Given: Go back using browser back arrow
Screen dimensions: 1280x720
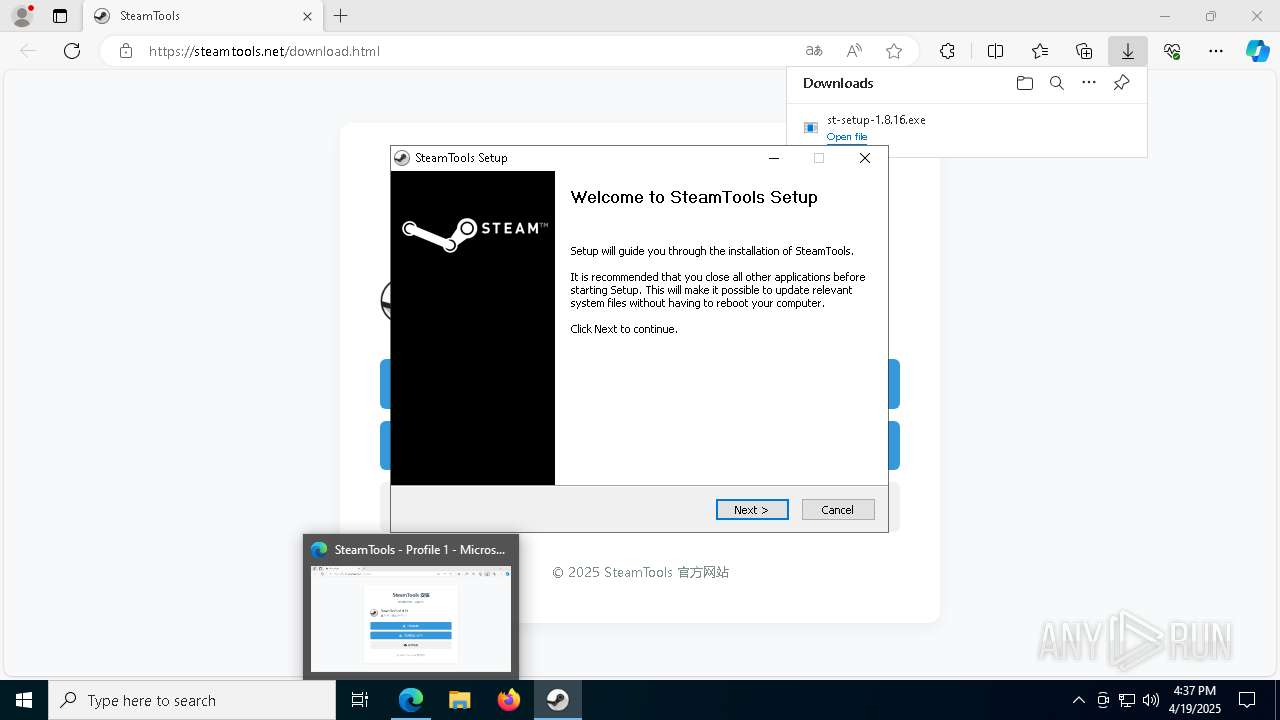Looking at the screenshot, I should tap(28, 51).
